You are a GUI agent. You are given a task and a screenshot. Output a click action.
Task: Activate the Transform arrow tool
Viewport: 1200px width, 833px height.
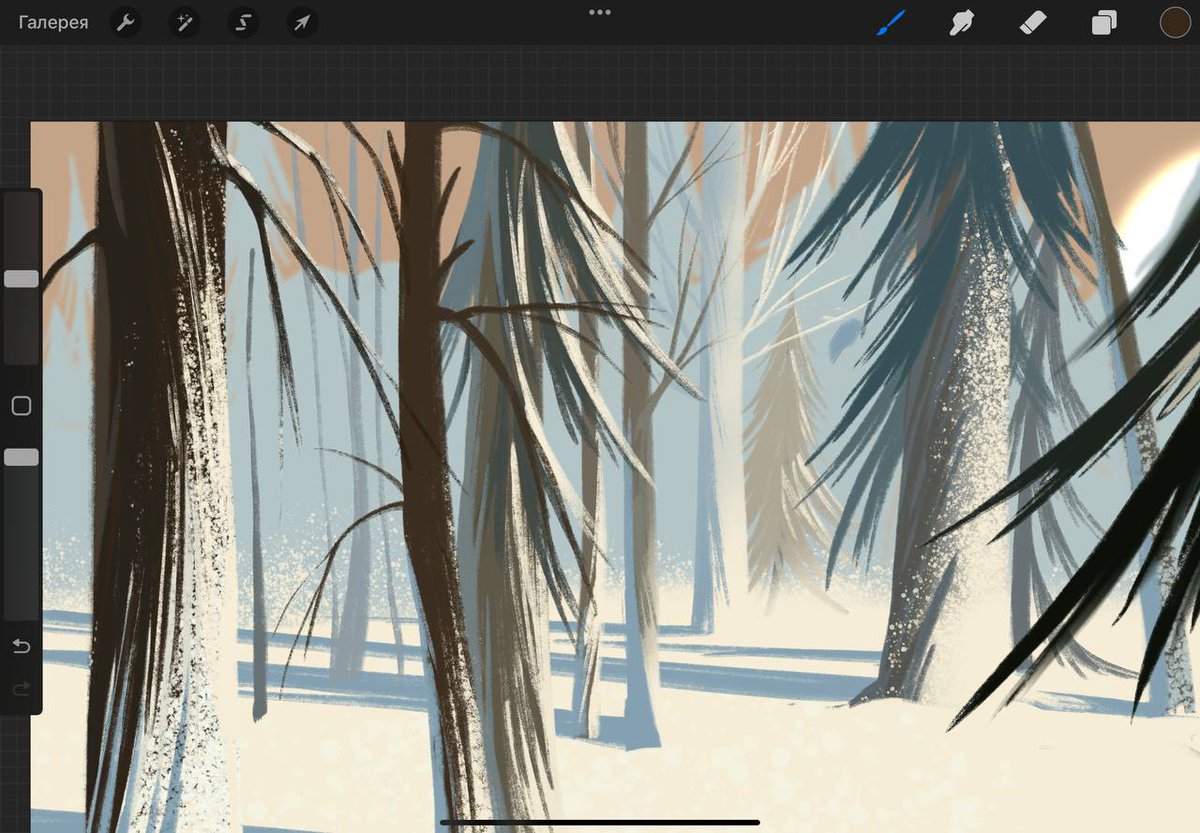pyautogui.click(x=302, y=22)
